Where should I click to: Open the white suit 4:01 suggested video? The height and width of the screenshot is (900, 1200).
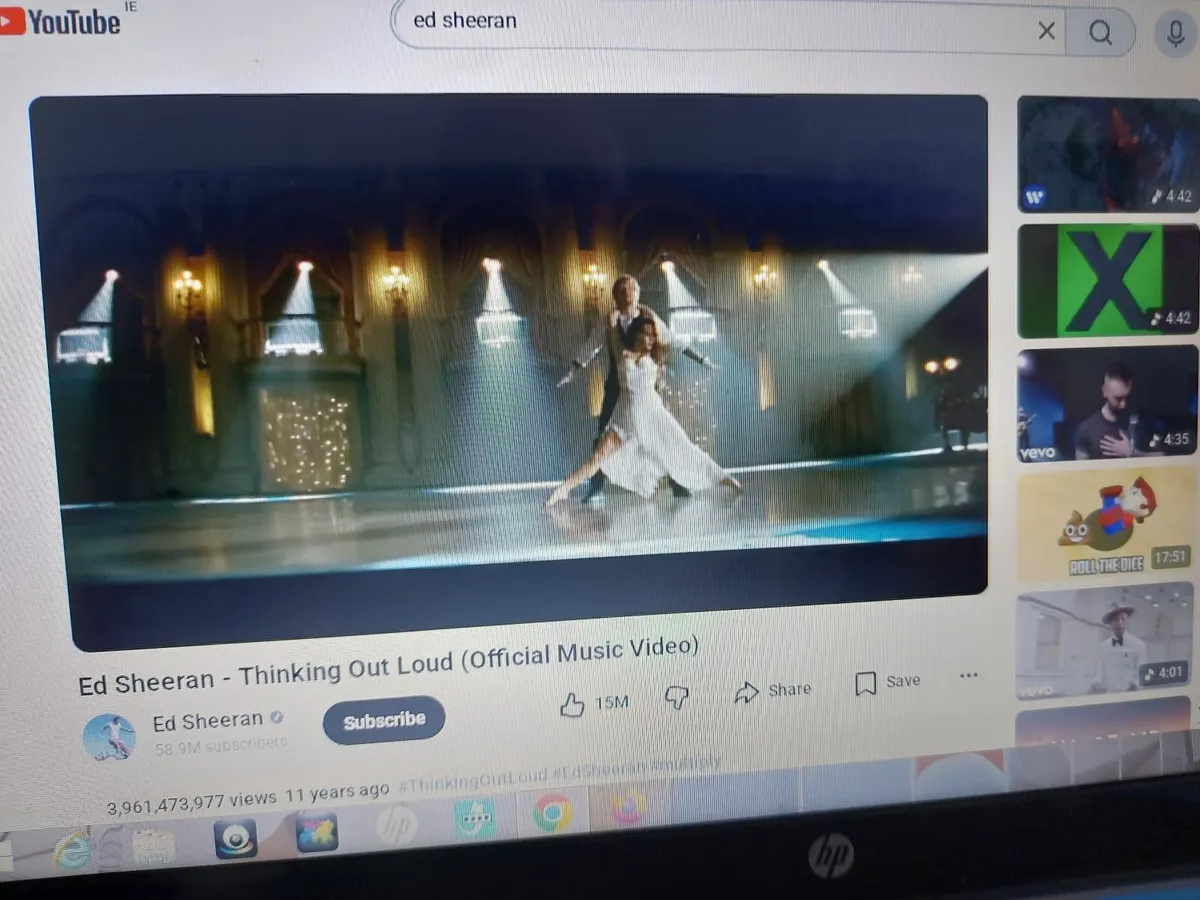tap(1105, 640)
